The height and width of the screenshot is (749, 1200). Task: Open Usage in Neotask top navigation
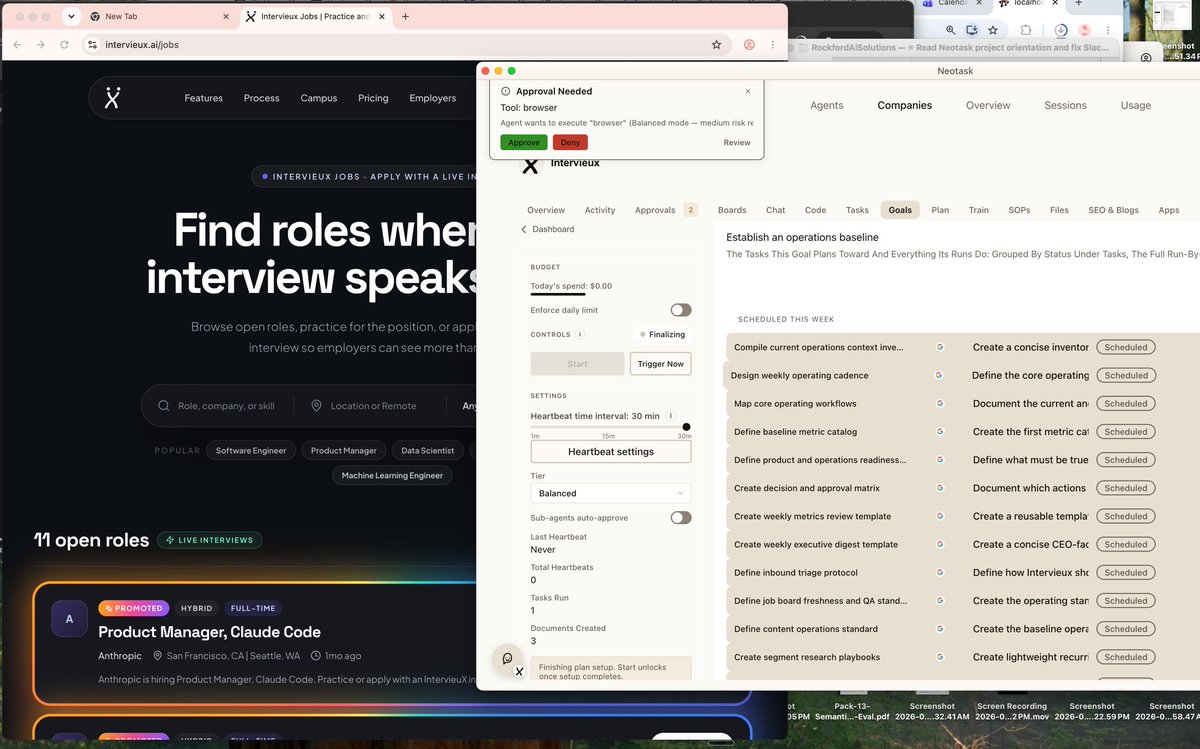coord(1135,105)
